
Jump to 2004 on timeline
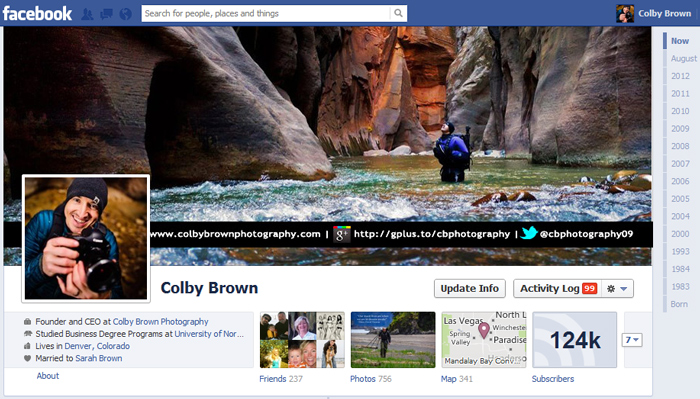680,216
